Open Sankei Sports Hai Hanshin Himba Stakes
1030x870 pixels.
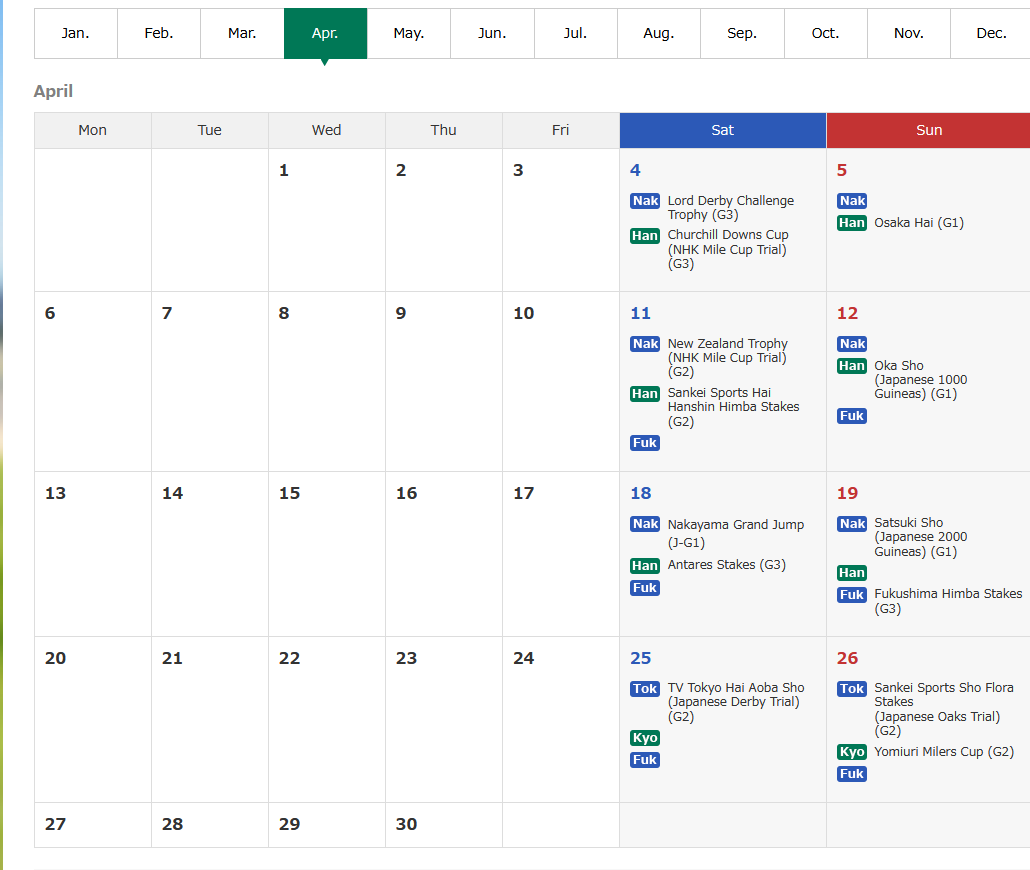click(x=733, y=407)
